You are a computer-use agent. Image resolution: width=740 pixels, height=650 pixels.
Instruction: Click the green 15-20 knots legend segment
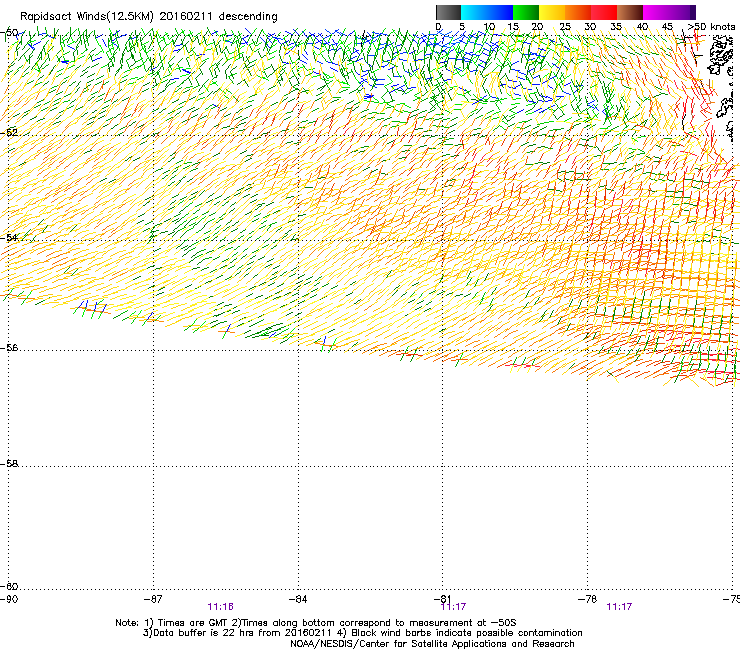pyautogui.click(x=526, y=12)
